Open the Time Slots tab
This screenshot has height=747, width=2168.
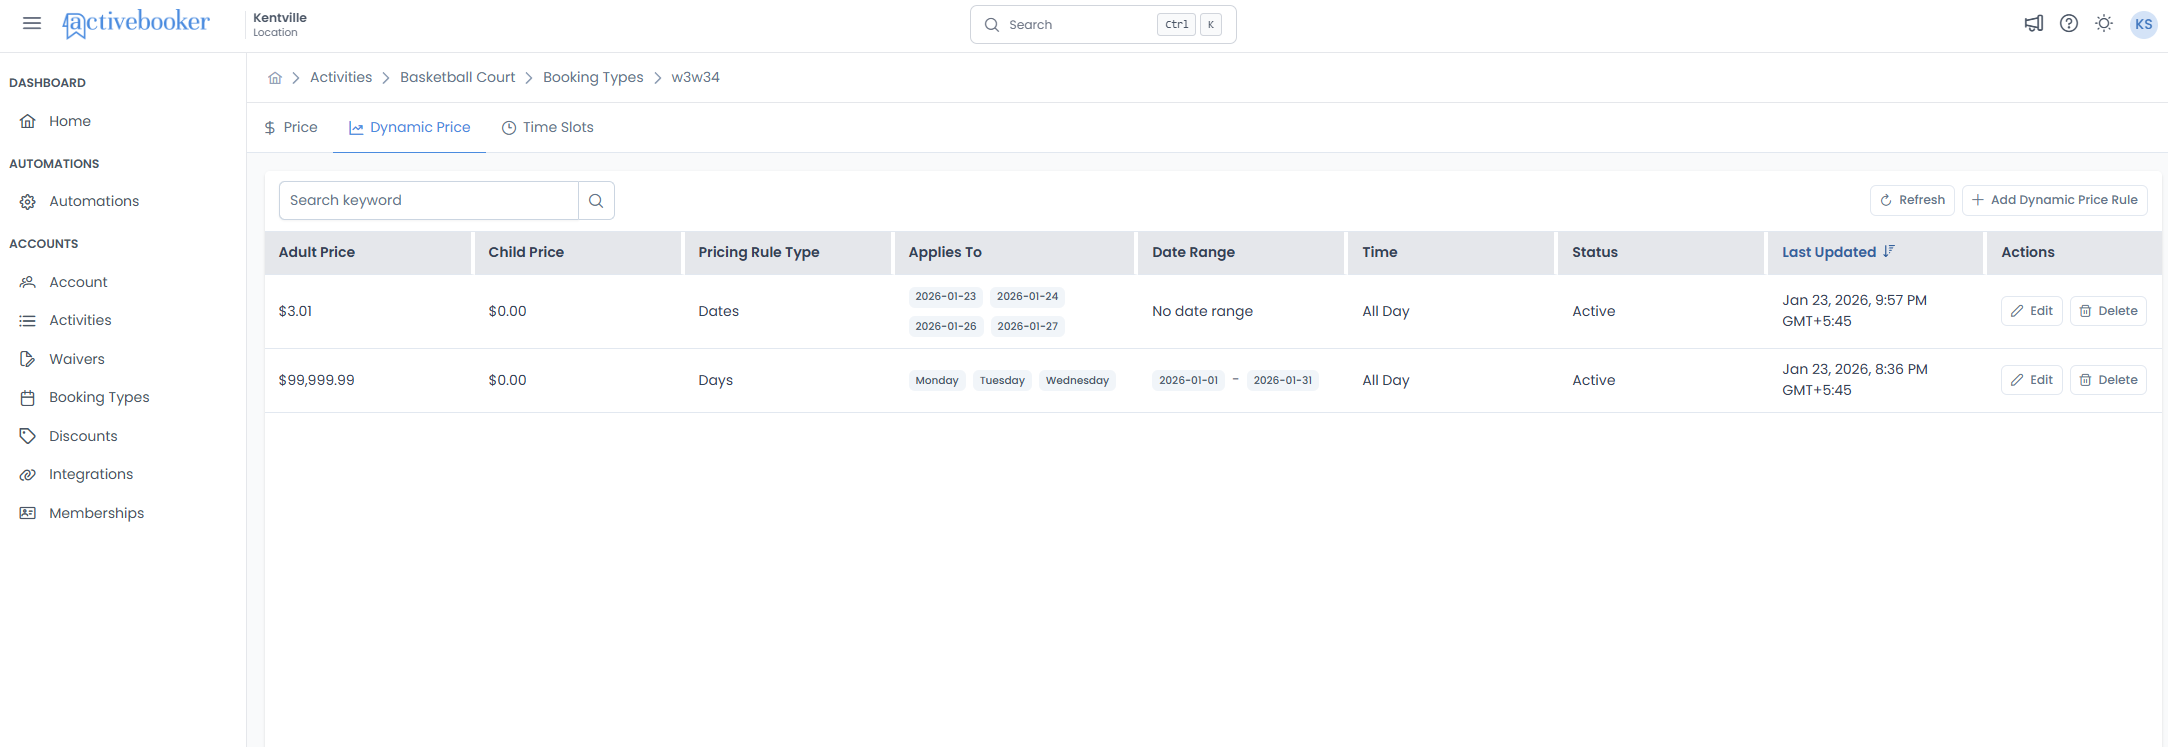tap(547, 127)
